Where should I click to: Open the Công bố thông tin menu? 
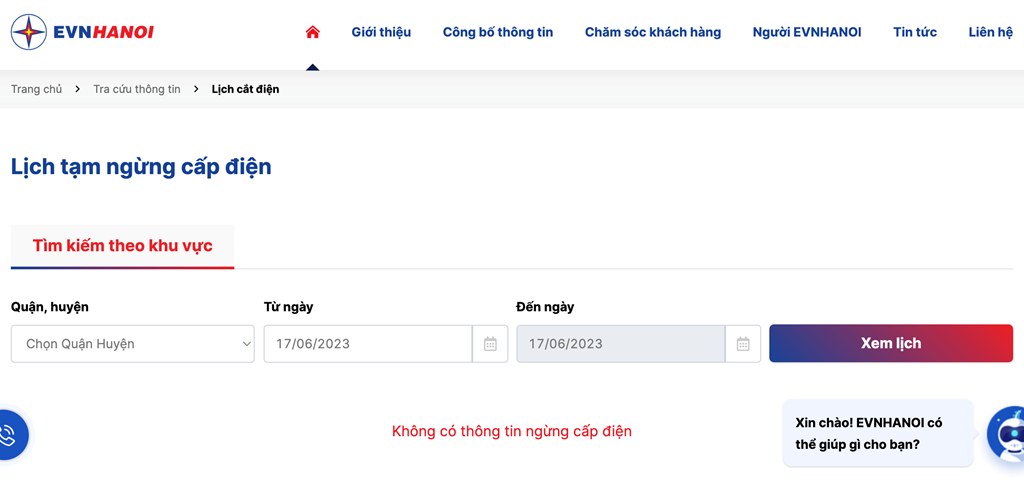[x=498, y=32]
